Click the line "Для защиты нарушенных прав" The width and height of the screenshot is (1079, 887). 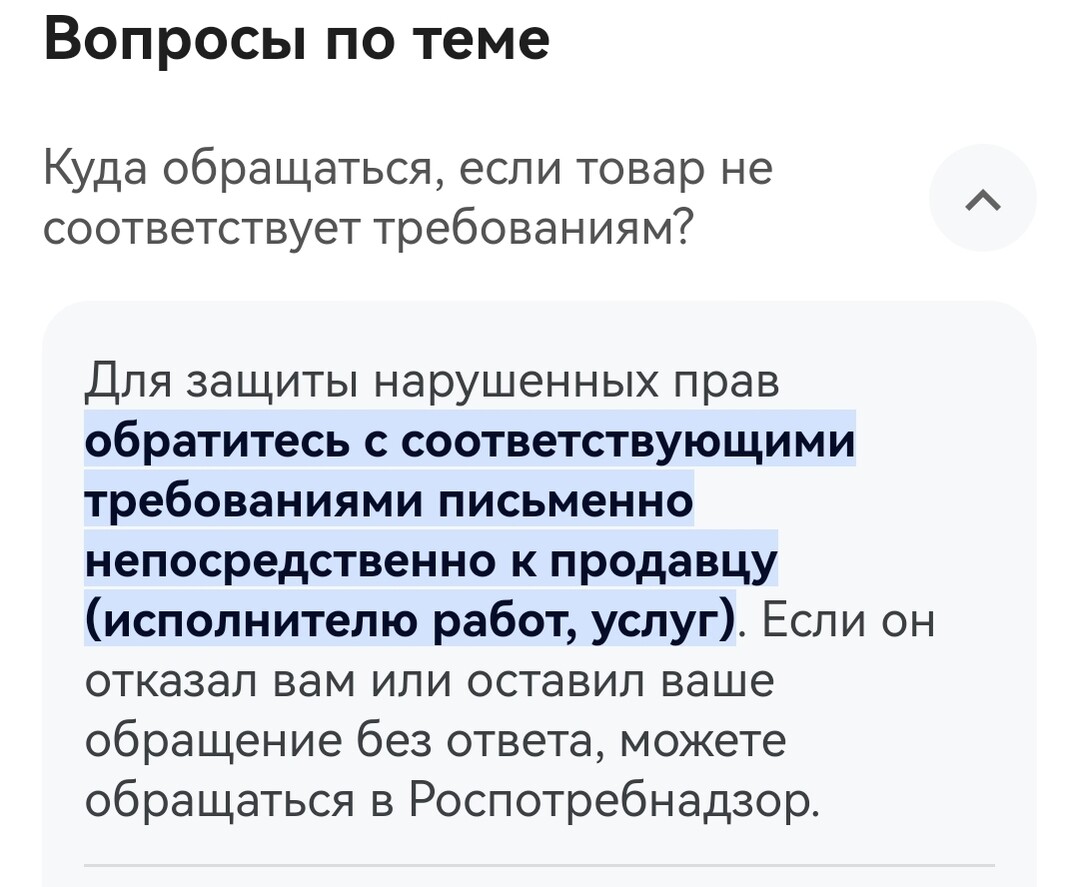click(432, 382)
